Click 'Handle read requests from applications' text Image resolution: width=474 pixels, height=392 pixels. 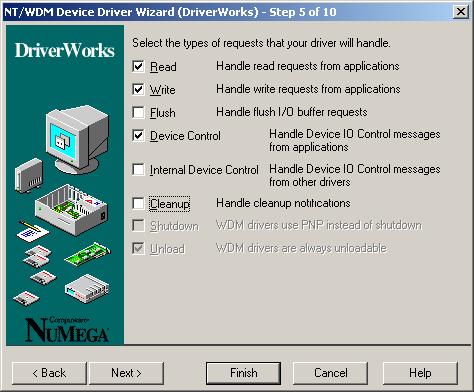click(308, 66)
